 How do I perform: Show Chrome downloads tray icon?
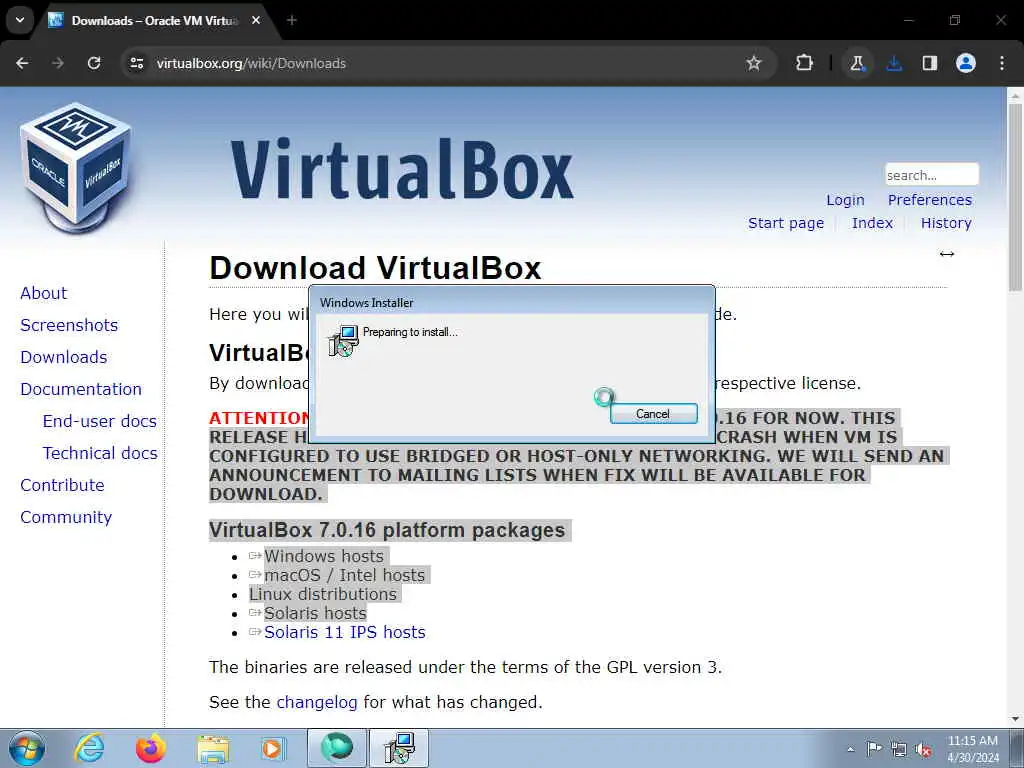coord(894,63)
